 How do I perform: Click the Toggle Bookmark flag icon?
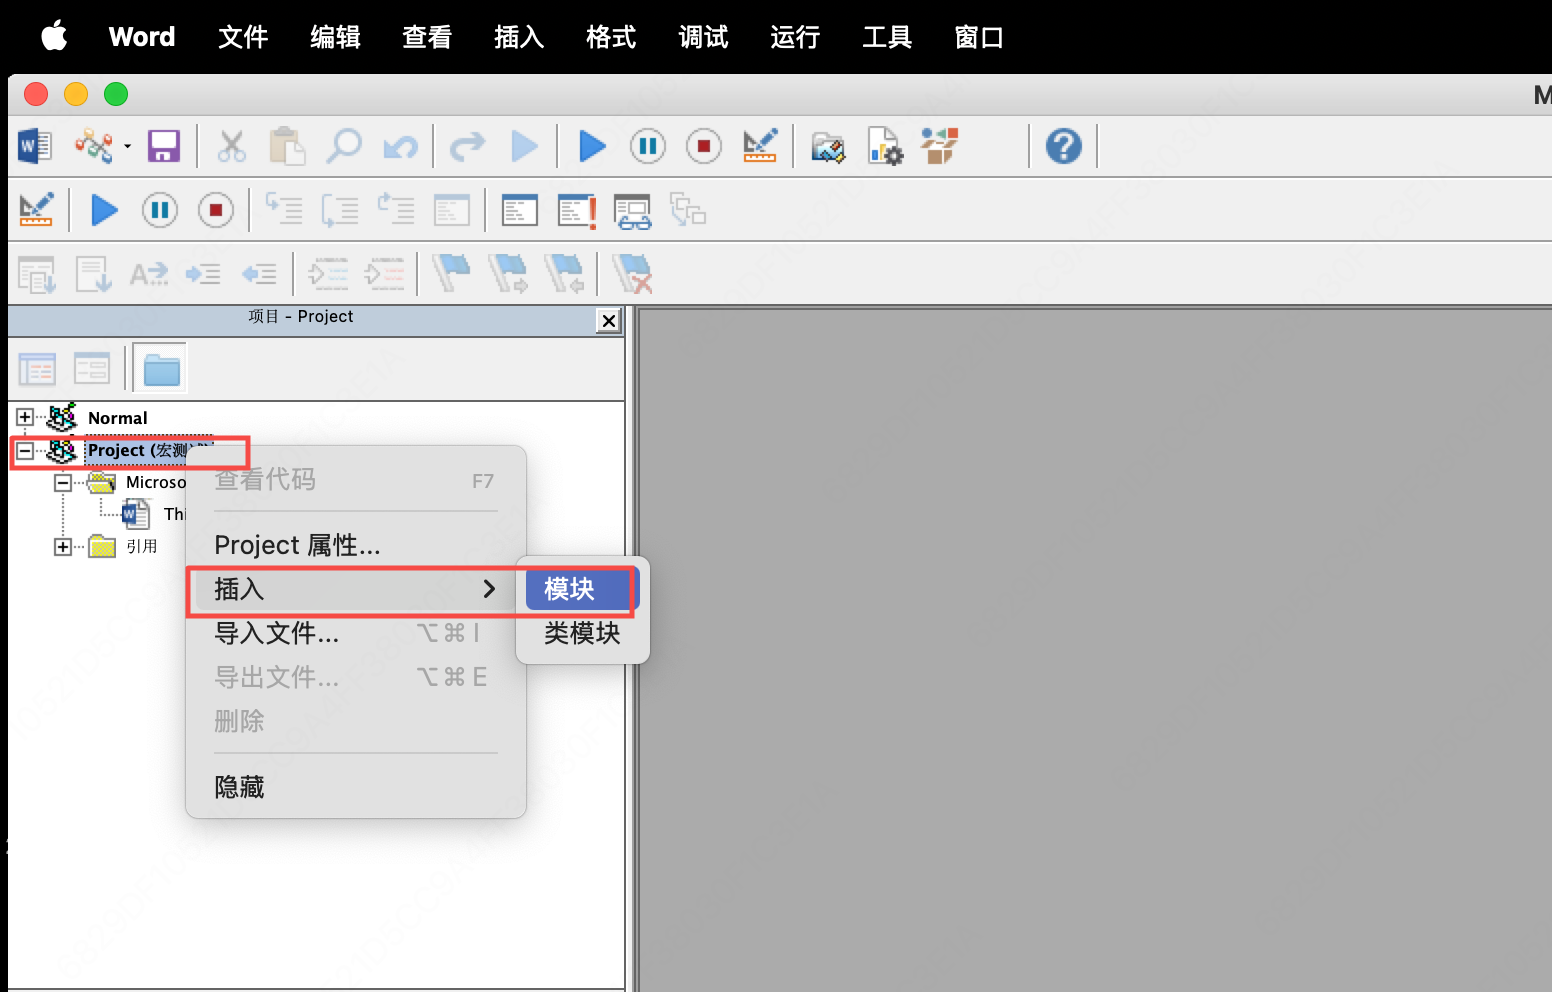click(451, 273)
